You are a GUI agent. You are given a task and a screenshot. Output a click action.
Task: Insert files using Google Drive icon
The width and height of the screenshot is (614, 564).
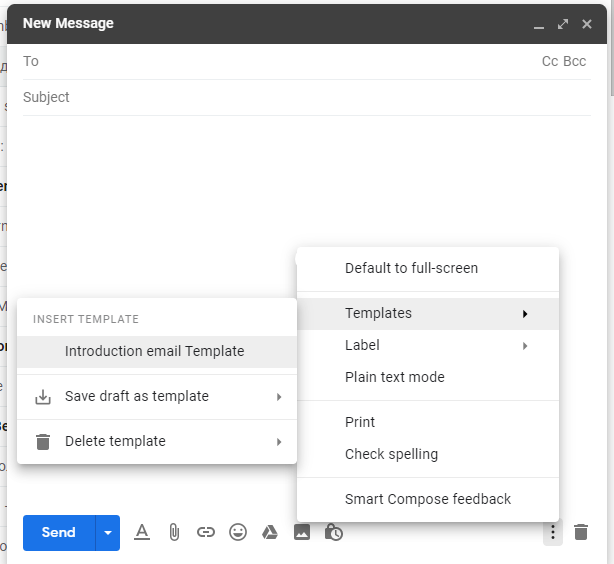click(x=270, y=532)
